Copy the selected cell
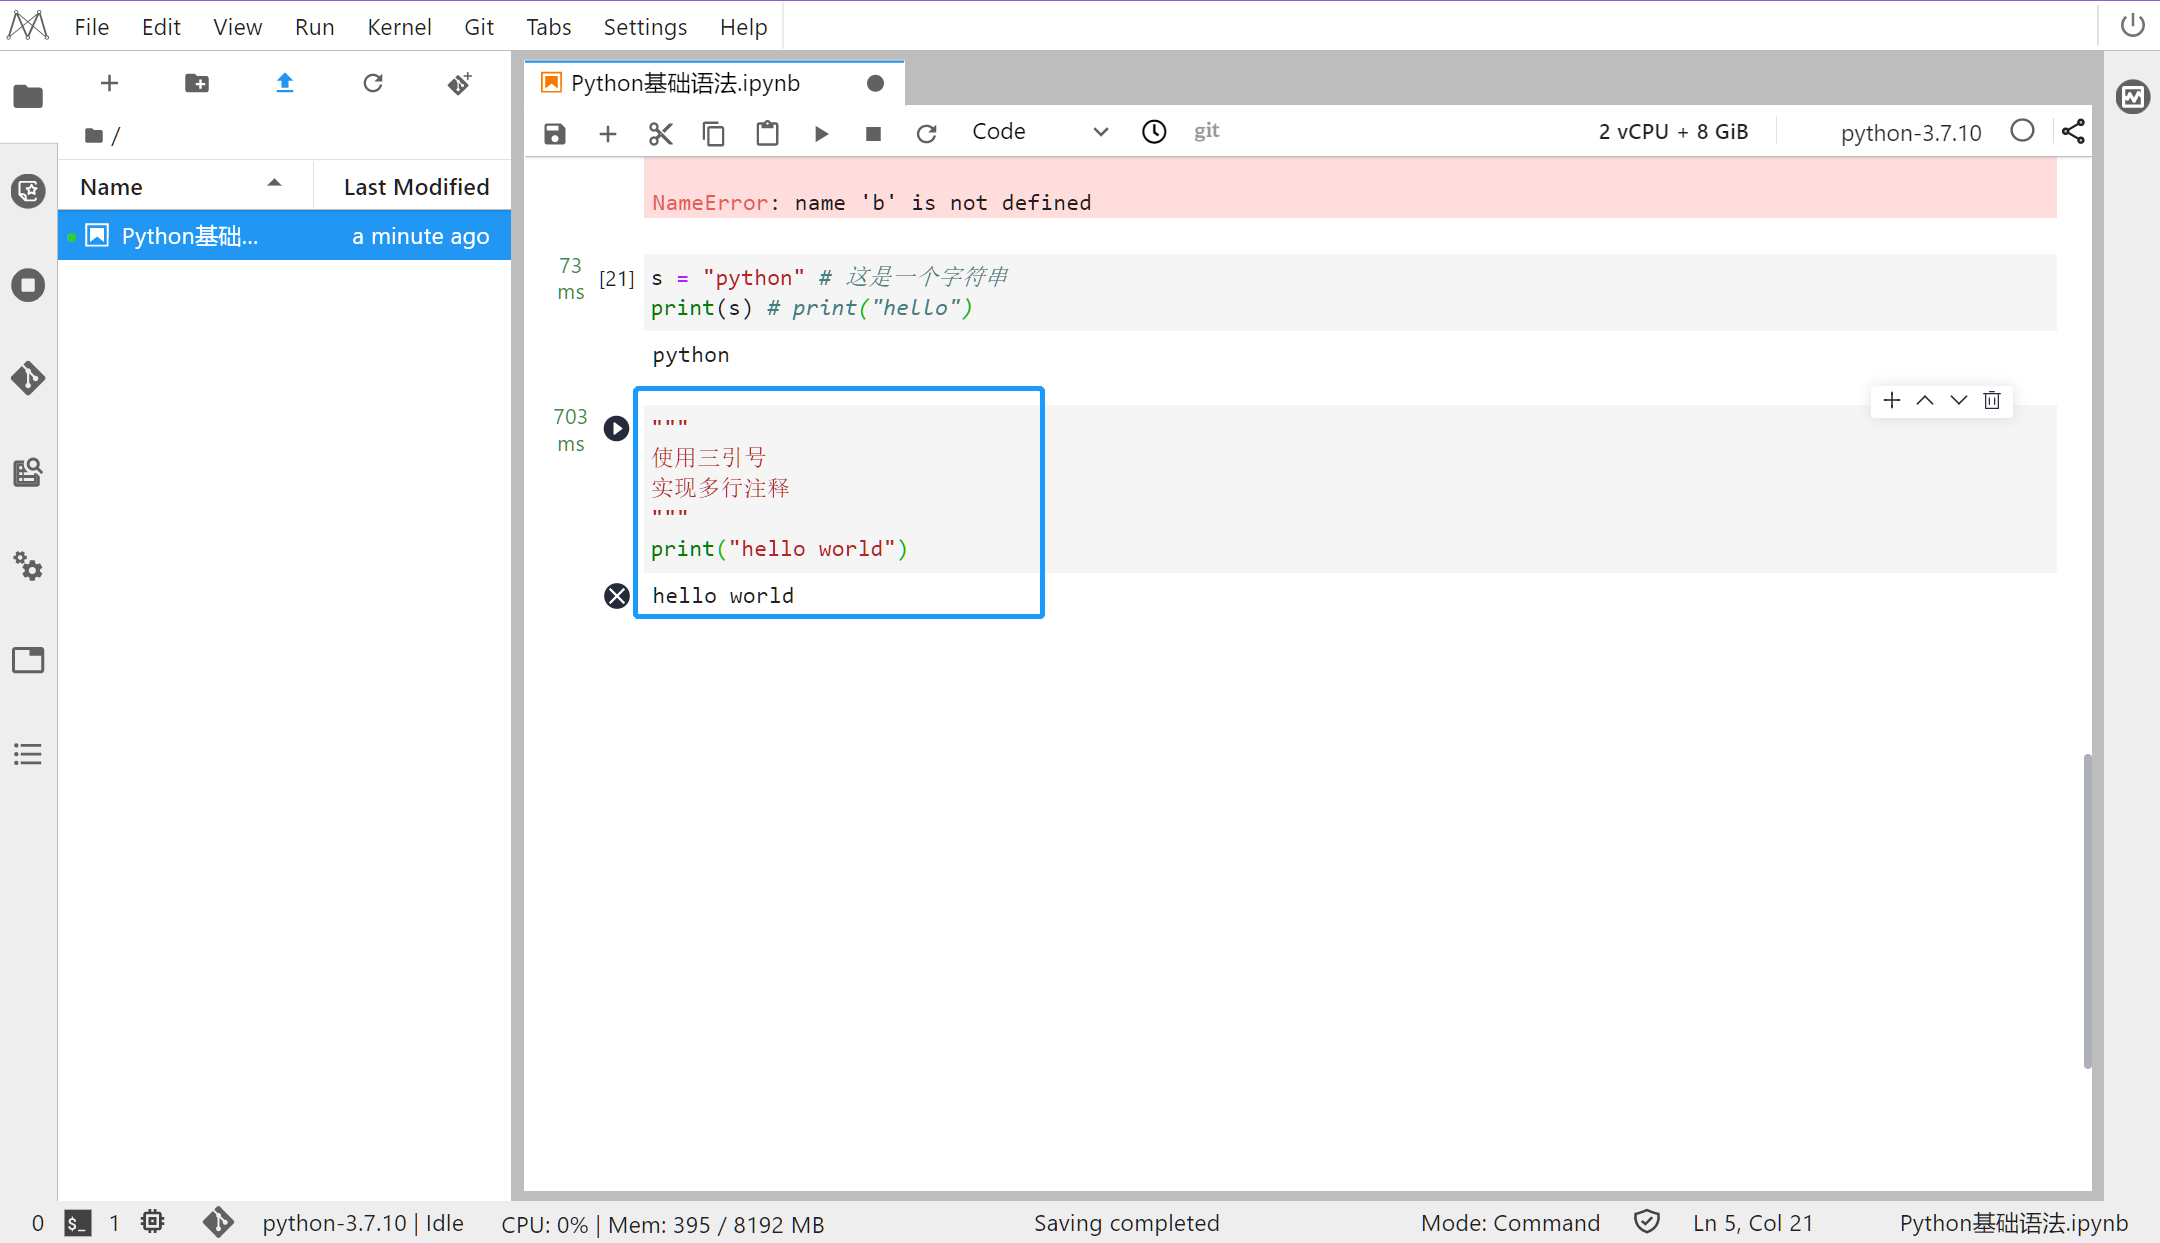Viewport: 2160px width, 1243px height. coord(714,133)
